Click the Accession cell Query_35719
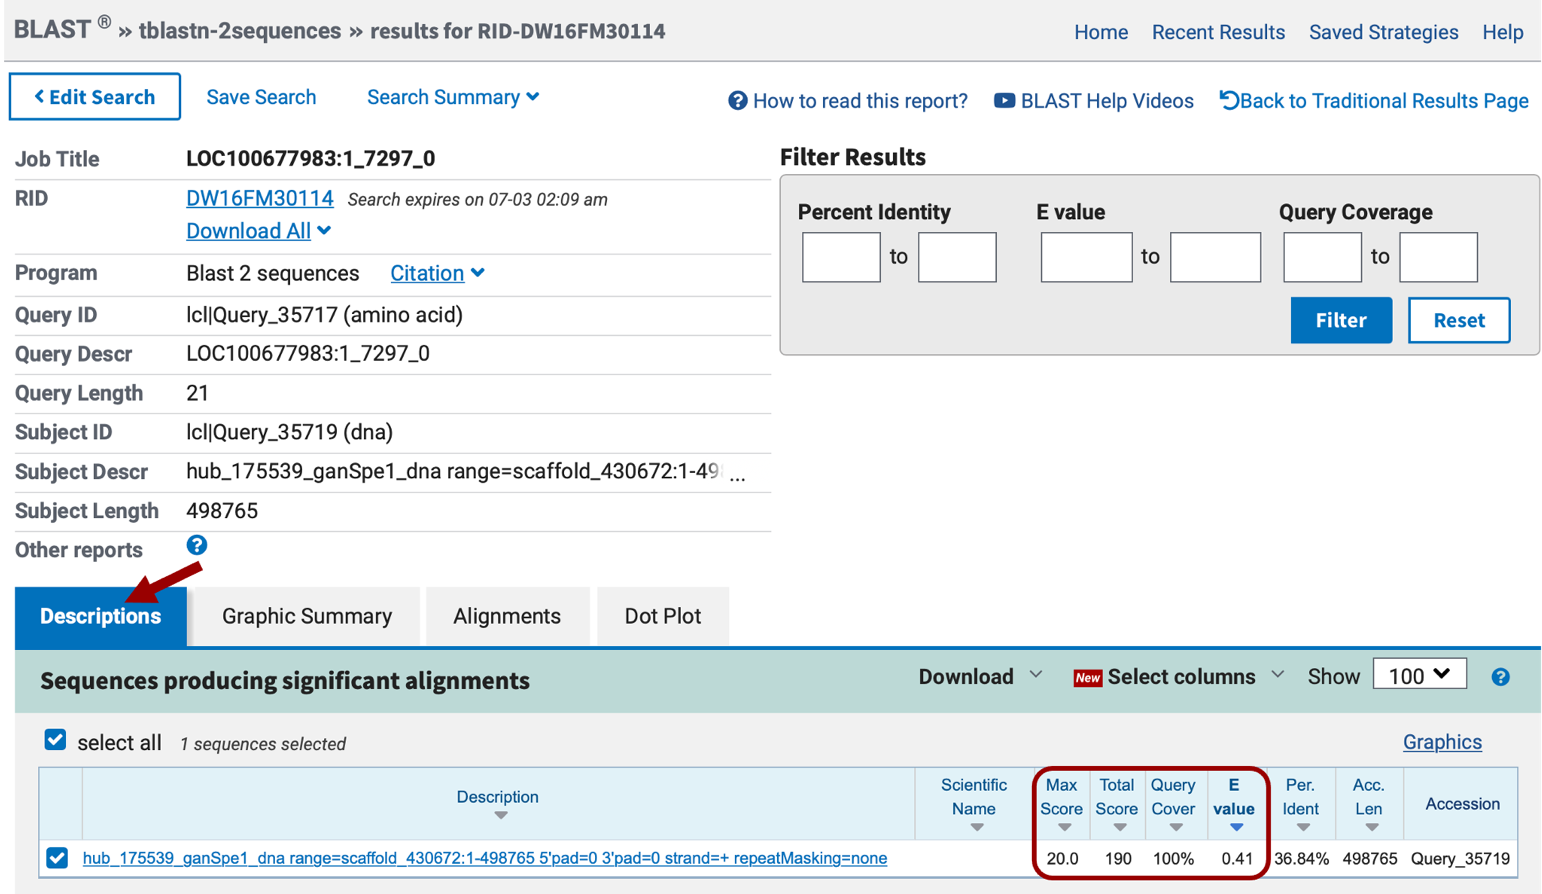Image resolution: width=1542 pixels, height=894 pixels. (1460, 858)
